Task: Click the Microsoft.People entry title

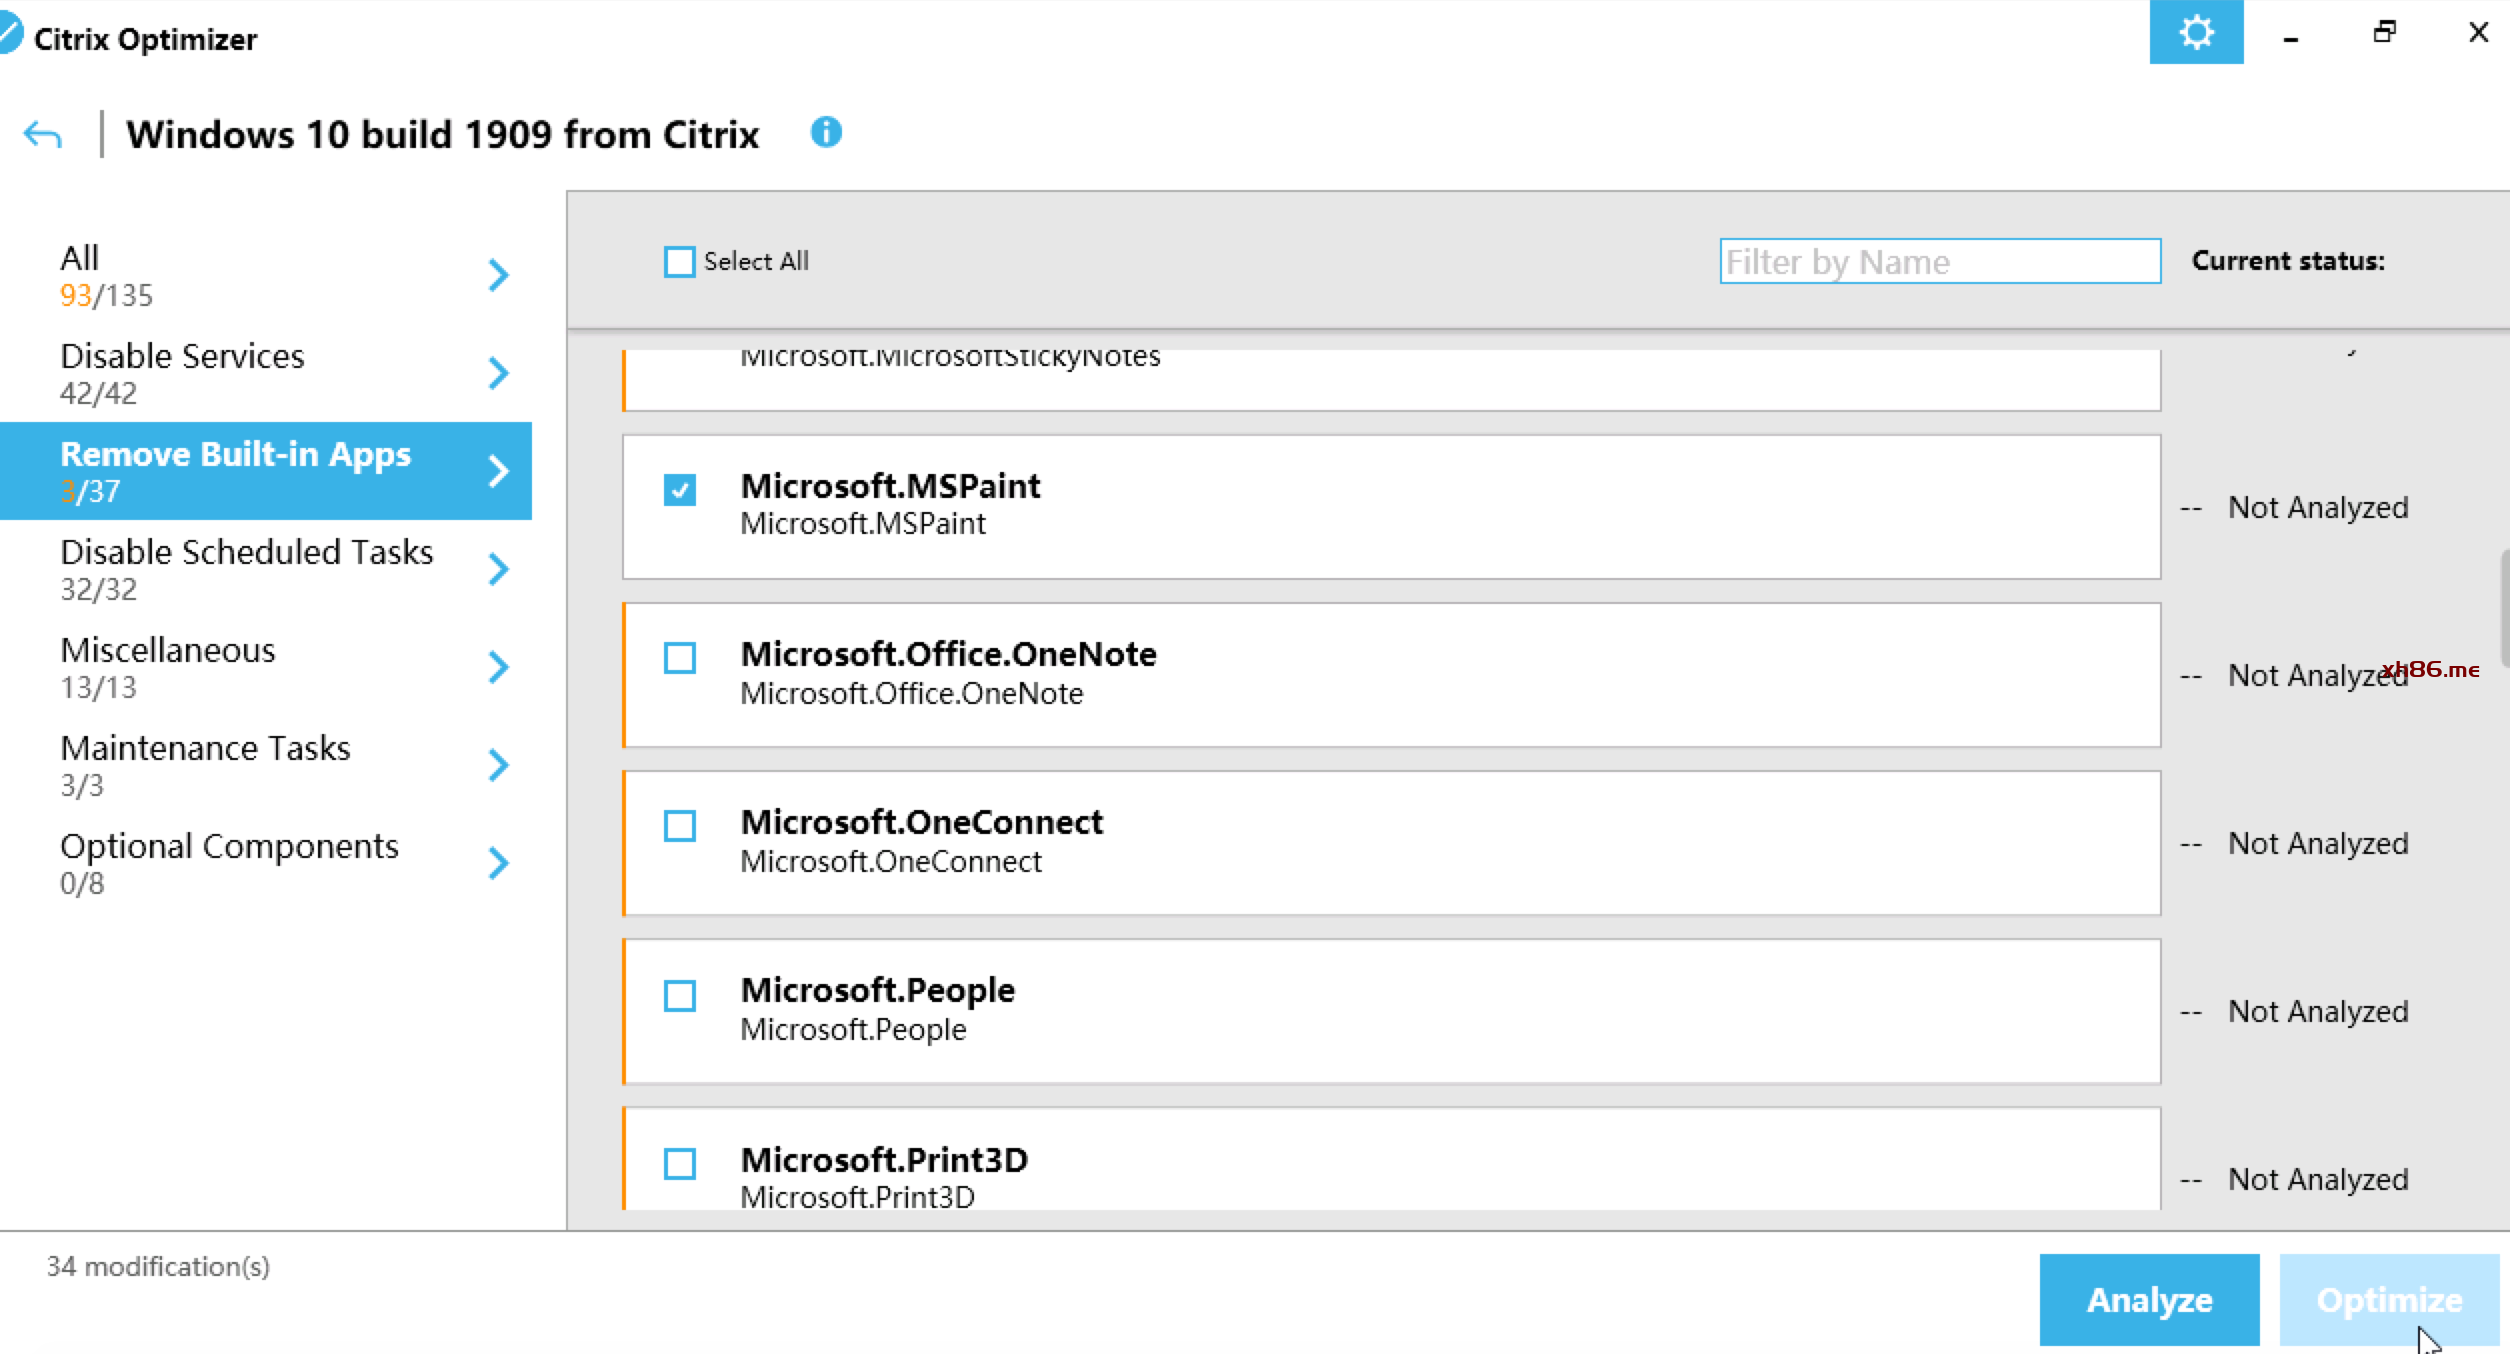Action: (x=877, y=990)
